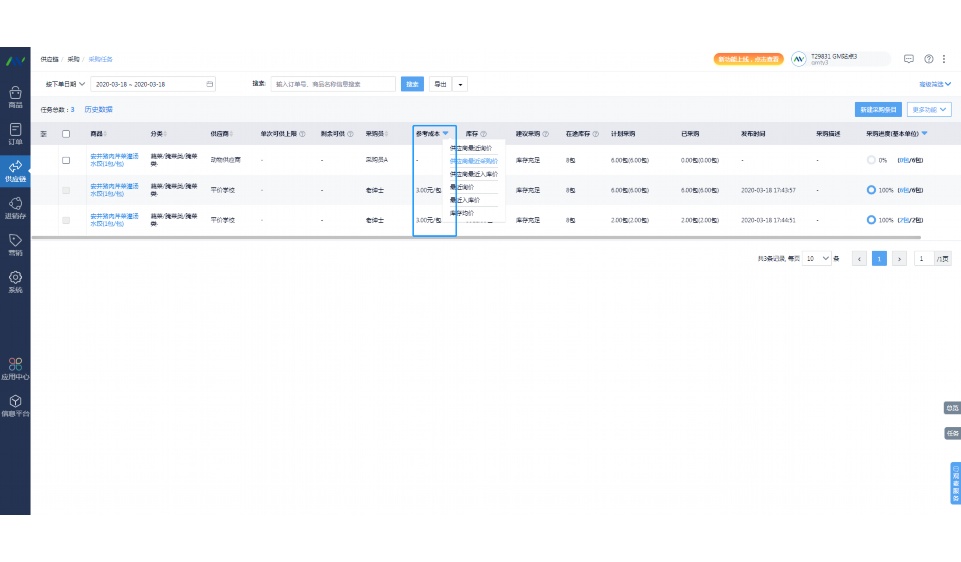The image size is (961, 562).
Task: Expand the 按下单日期 date type dropdown
Action: [66, 84]
